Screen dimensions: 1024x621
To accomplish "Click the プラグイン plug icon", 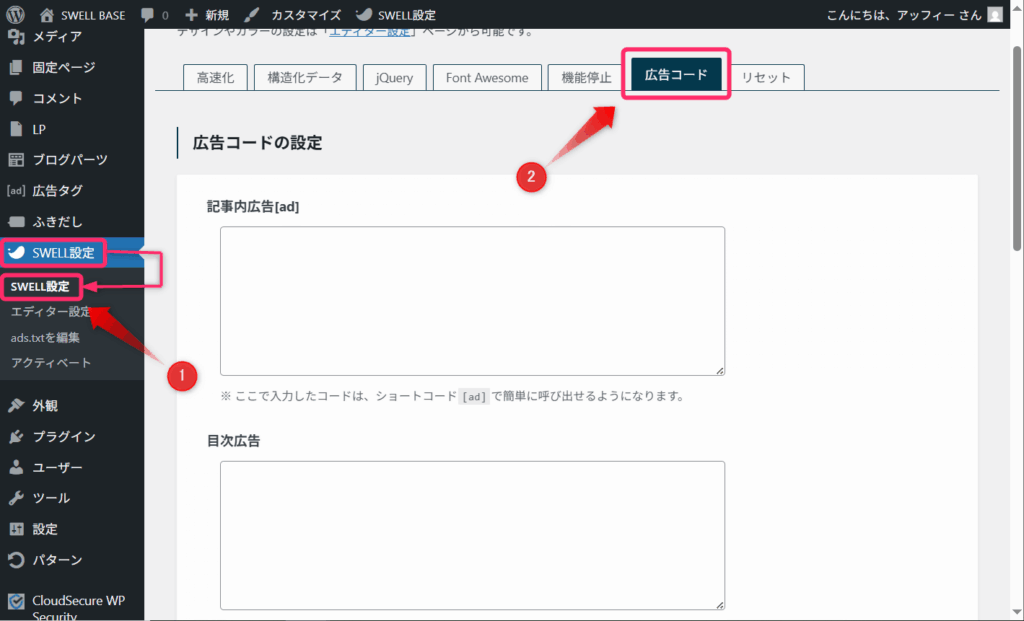I will tap(16, 436).
